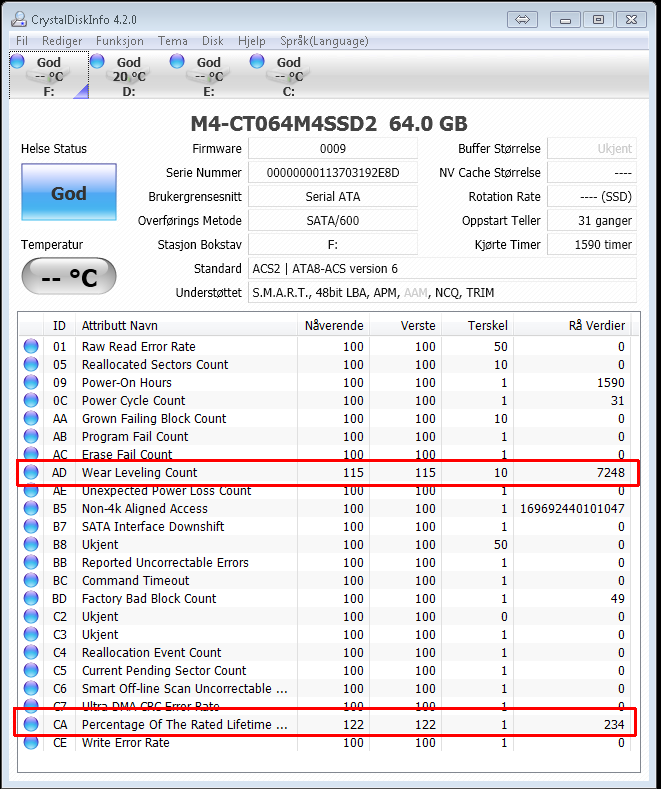Click the CrystalDiskInfo title bar icon
661x789 pixels.
tap(19, 19)
